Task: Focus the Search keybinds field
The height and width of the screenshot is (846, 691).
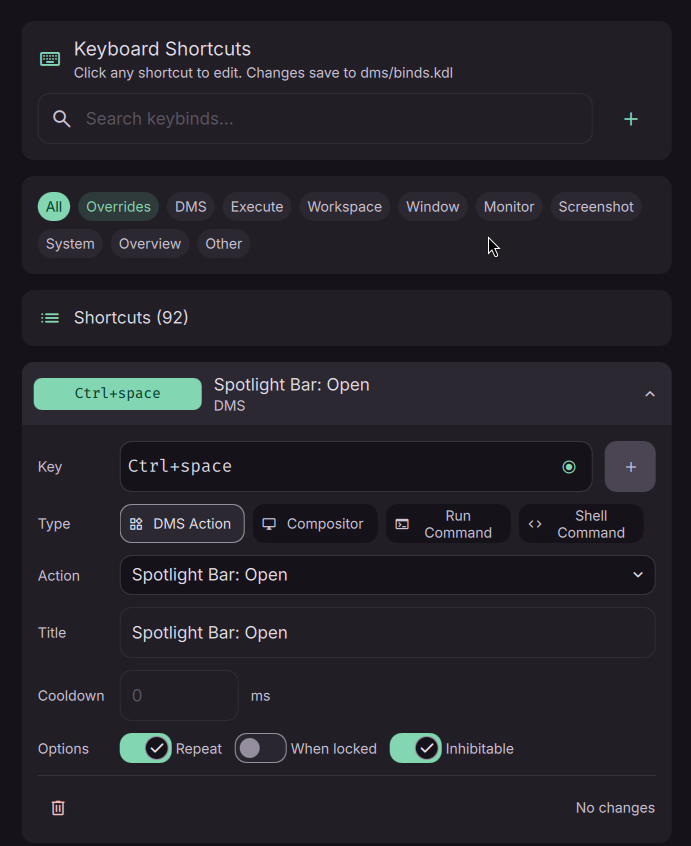Action: (x=315, y=119)
